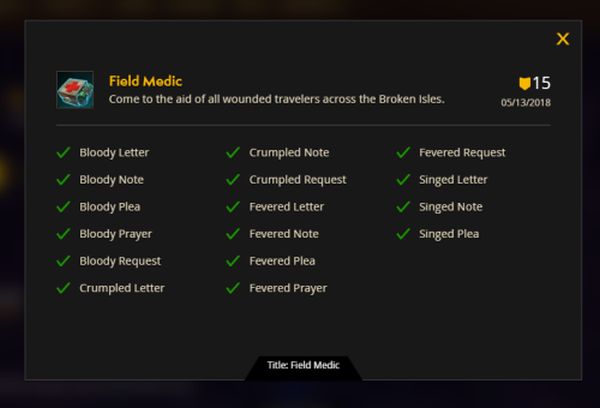Click the Field Medic medkit icon
The width and height of the screenshot is (600, 408).
click(x=75, y=90)
